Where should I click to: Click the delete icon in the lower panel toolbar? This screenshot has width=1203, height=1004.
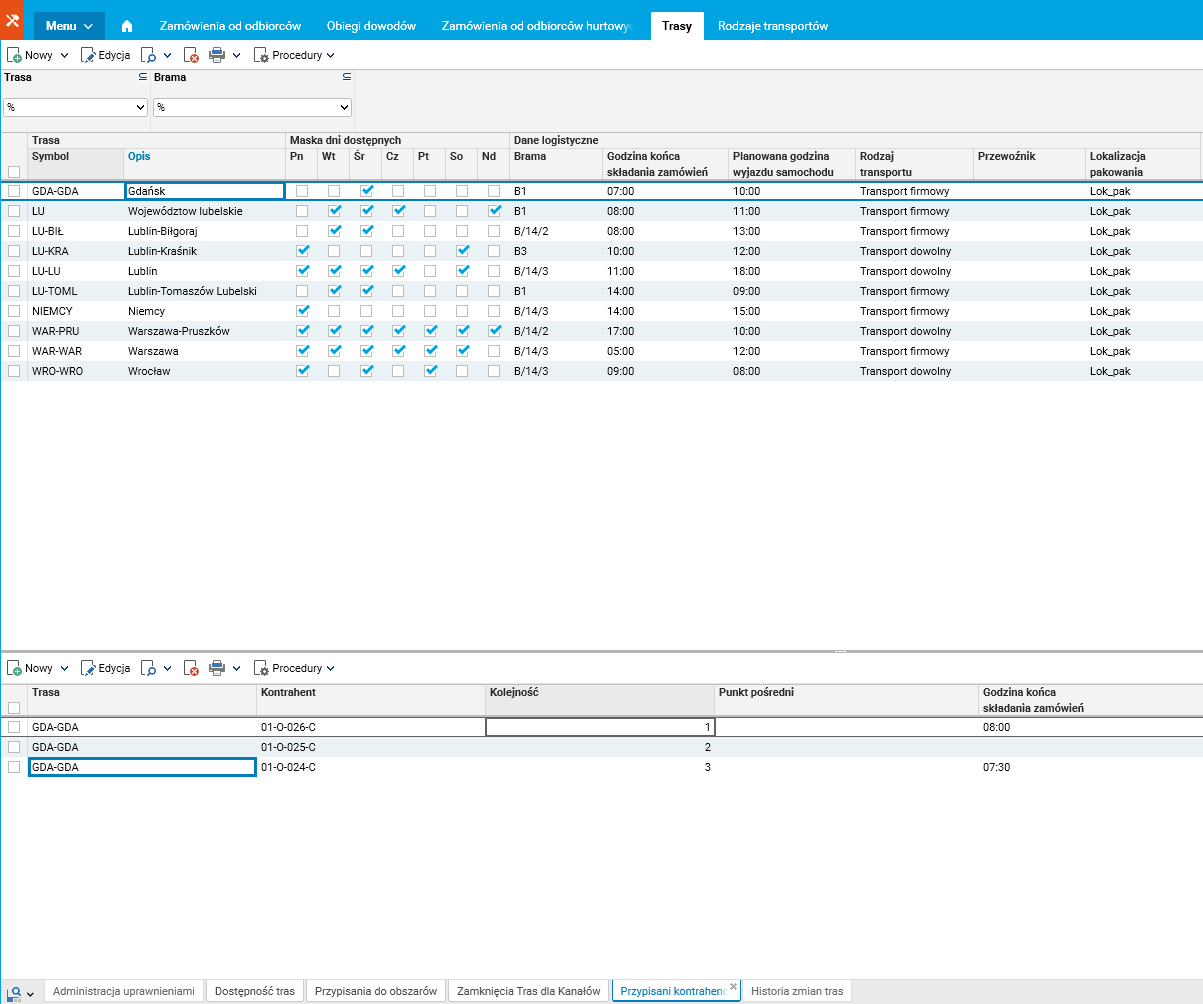tap(191, 668)
